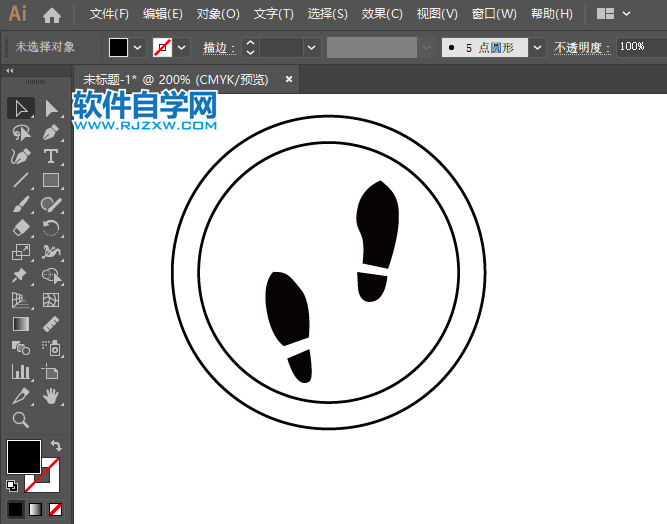Click the 不透明度 opacity panel link
The width and height of the screenshot is (667, 524).
pos(581,48)
